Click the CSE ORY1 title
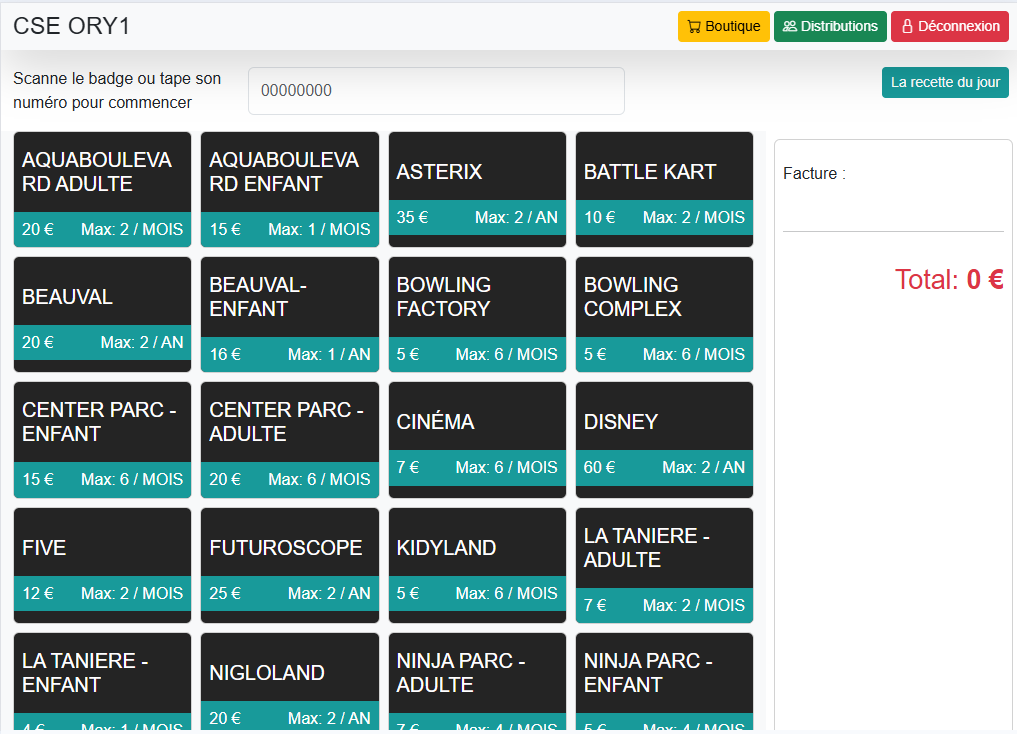 [71, 26]
